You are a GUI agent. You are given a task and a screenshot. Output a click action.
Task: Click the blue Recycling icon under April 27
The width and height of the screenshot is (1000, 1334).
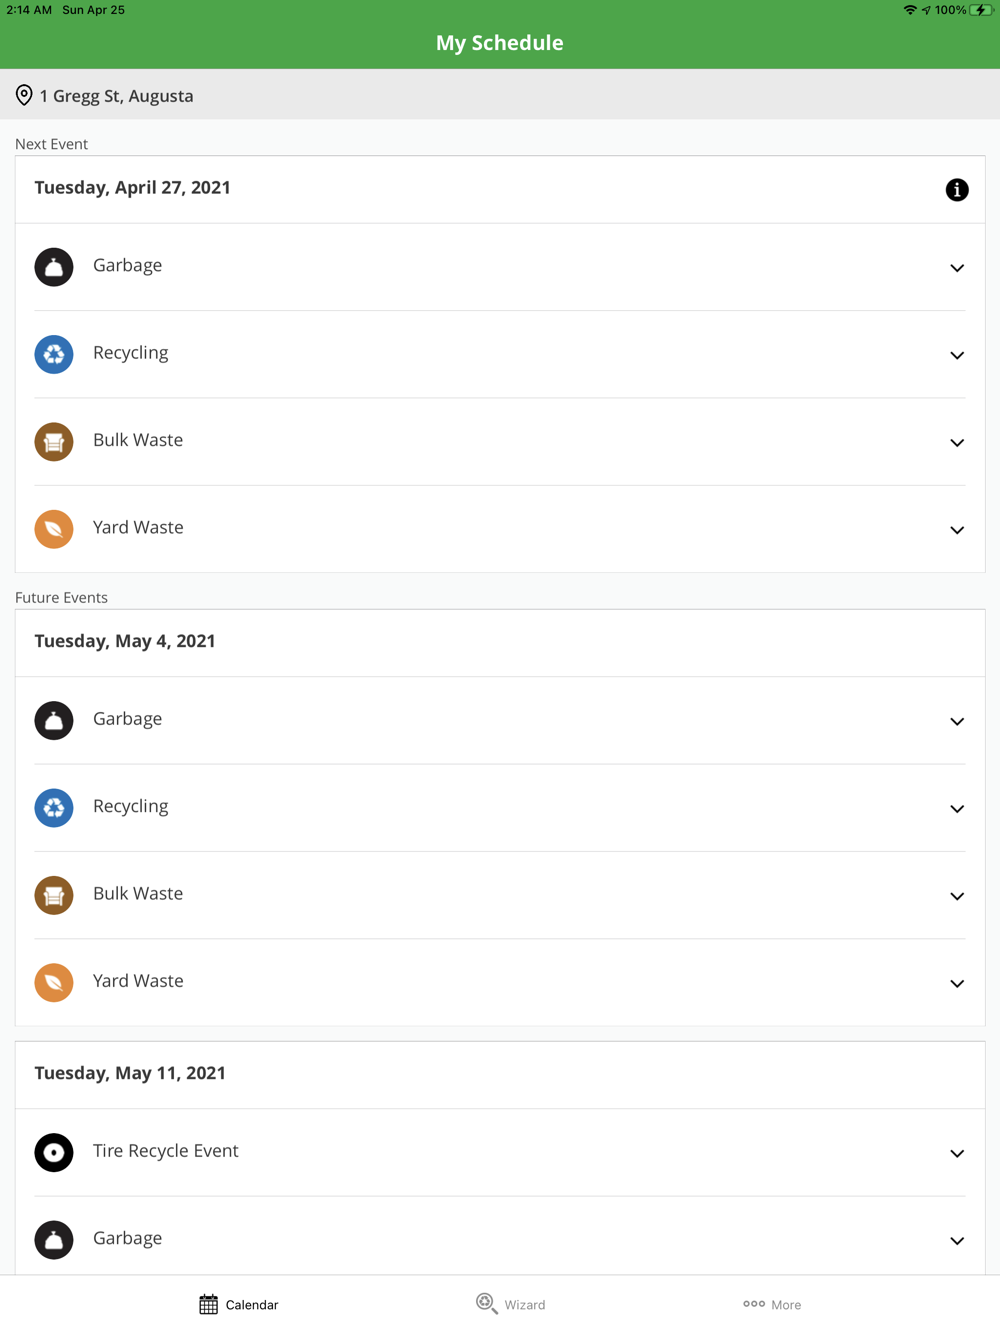point(54,354)
